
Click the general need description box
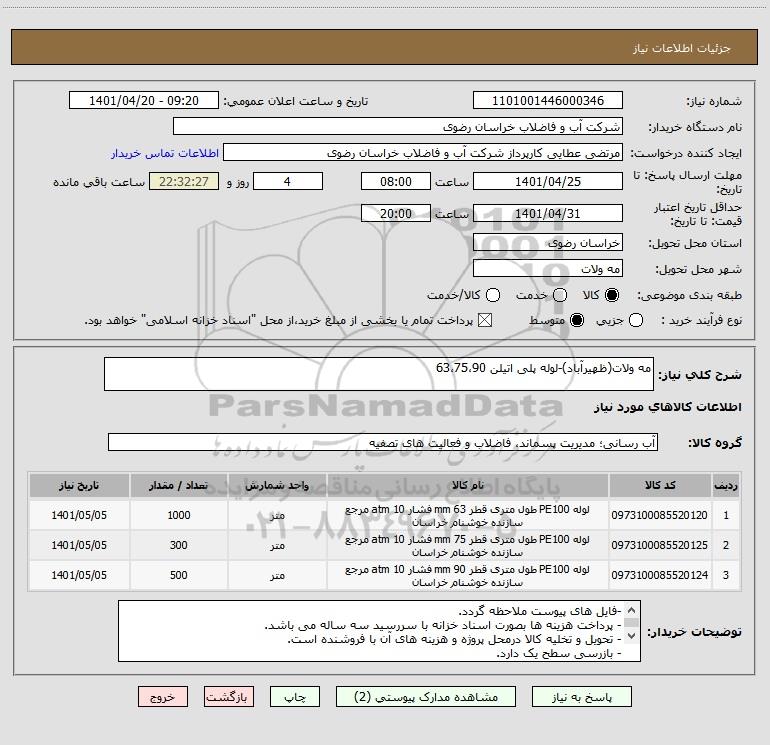pos(379,374)
